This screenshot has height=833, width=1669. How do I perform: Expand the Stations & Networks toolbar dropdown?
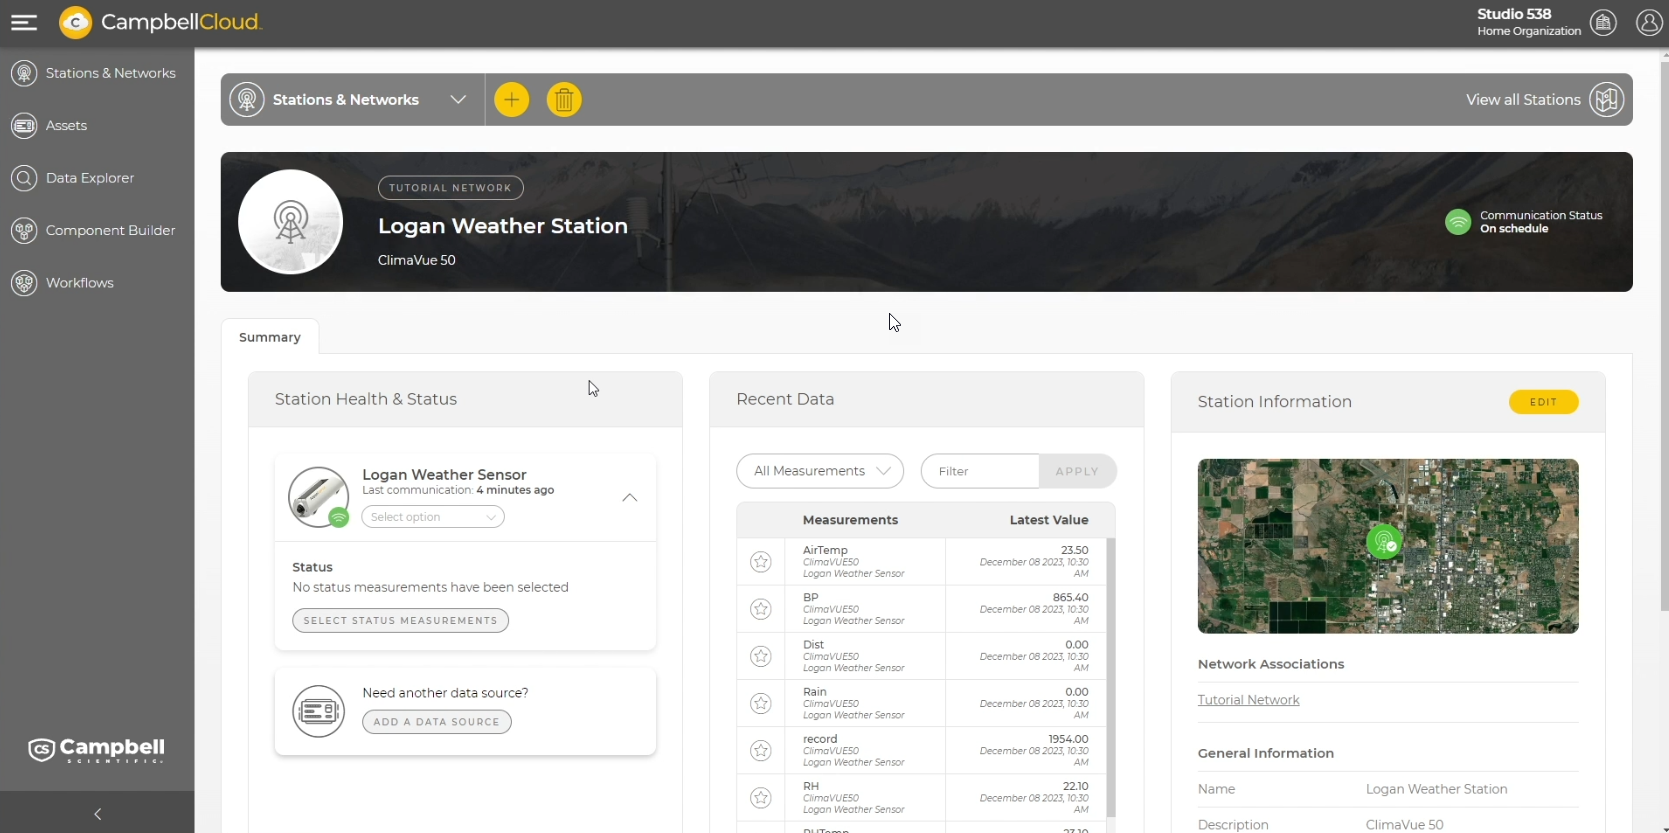(x=458, y=100)
